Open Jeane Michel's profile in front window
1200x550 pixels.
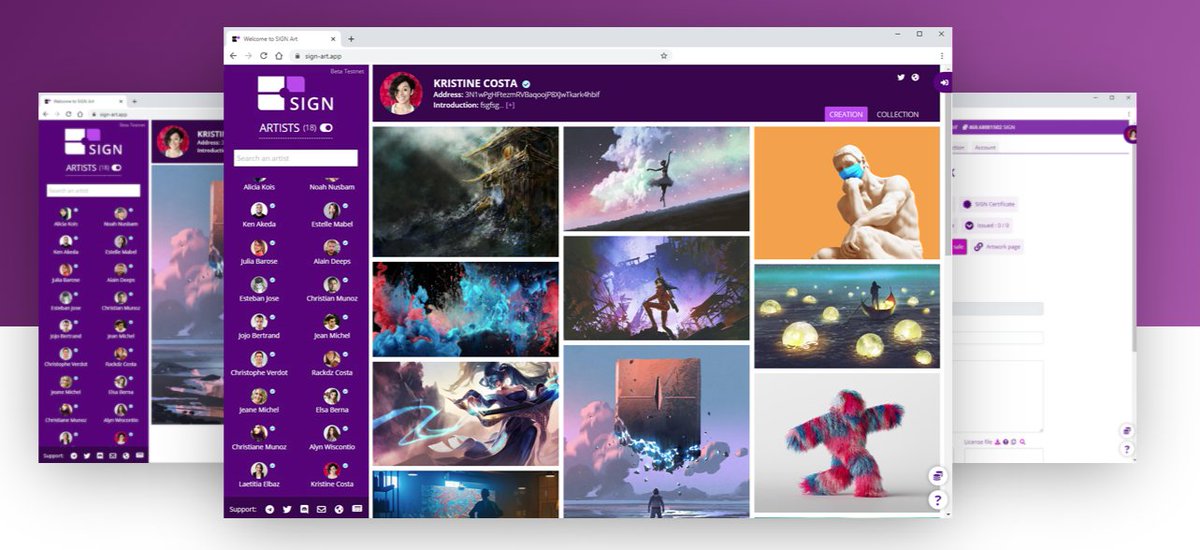click(259, 402)
